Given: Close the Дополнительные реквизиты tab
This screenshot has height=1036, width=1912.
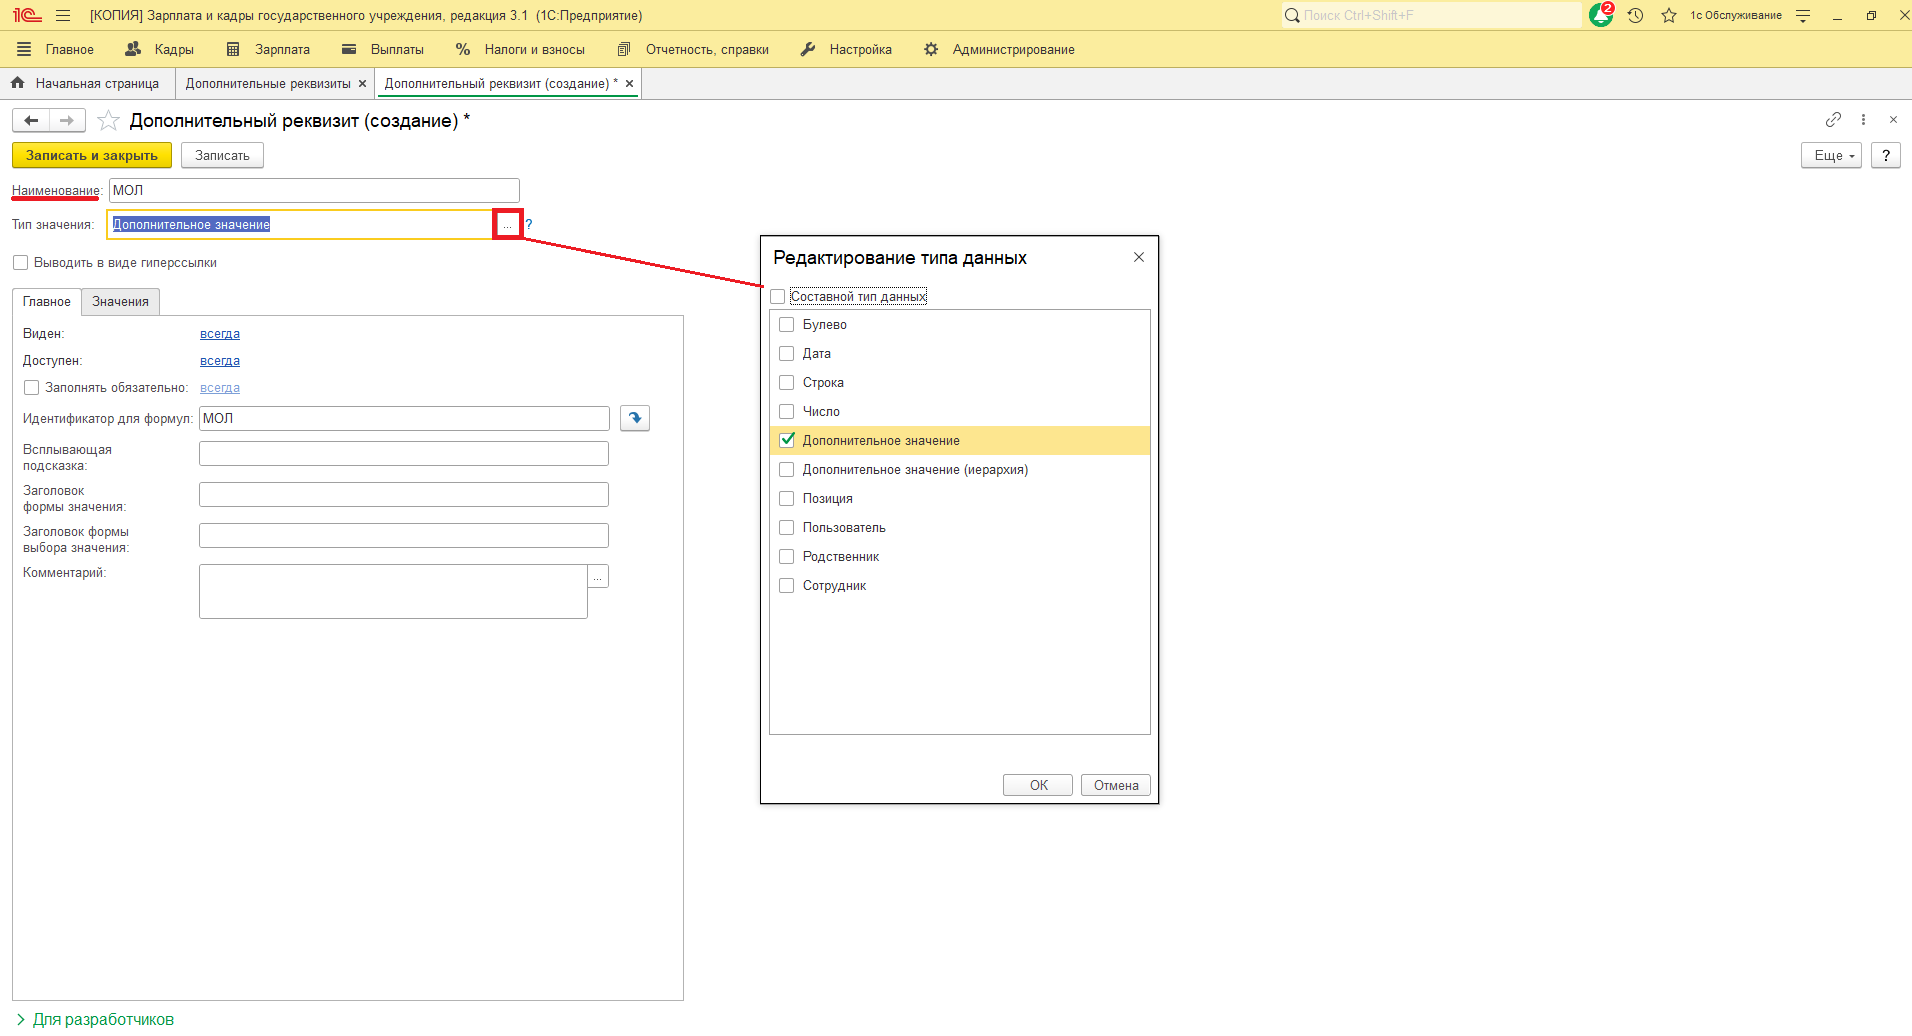Looking at the screenshot, I should click(362, 84).
